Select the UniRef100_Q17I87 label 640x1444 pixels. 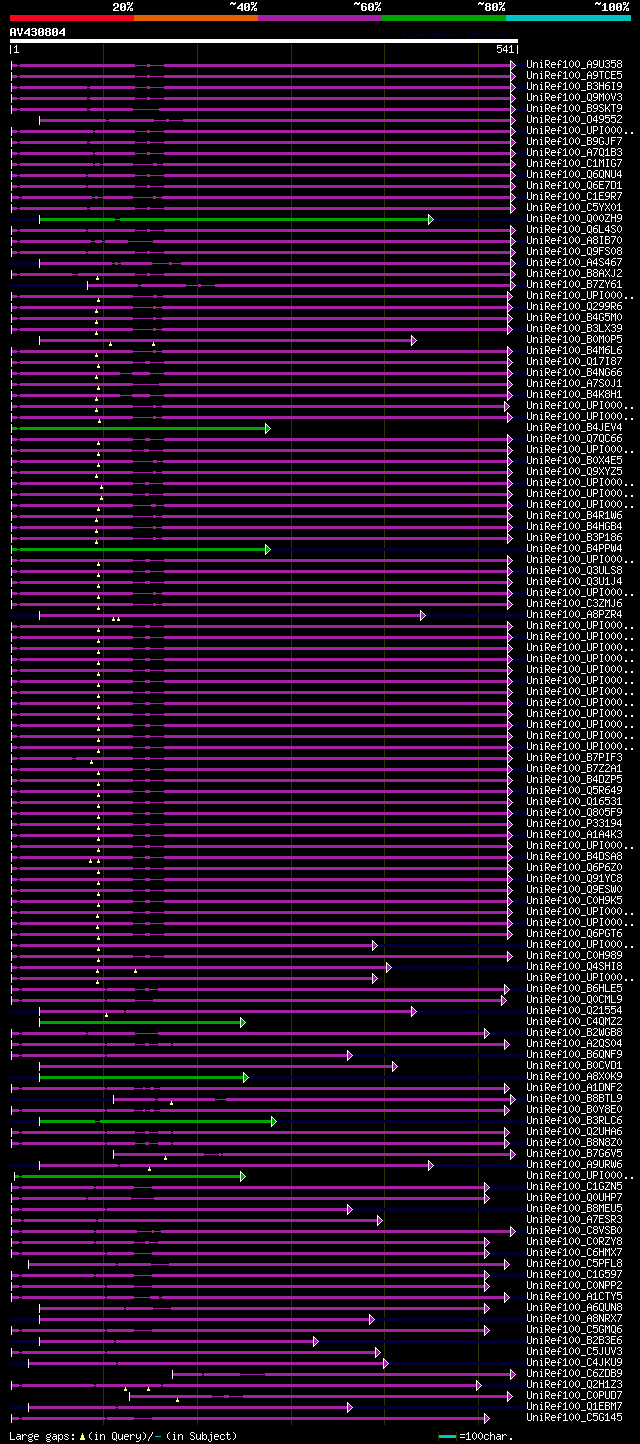click(574, 361)
